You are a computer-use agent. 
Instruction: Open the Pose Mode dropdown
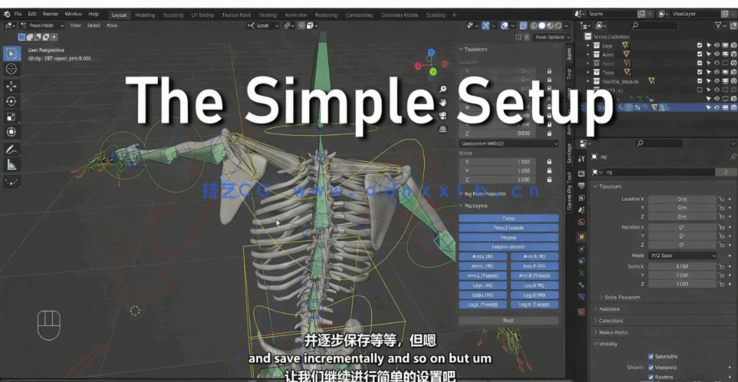42,25
